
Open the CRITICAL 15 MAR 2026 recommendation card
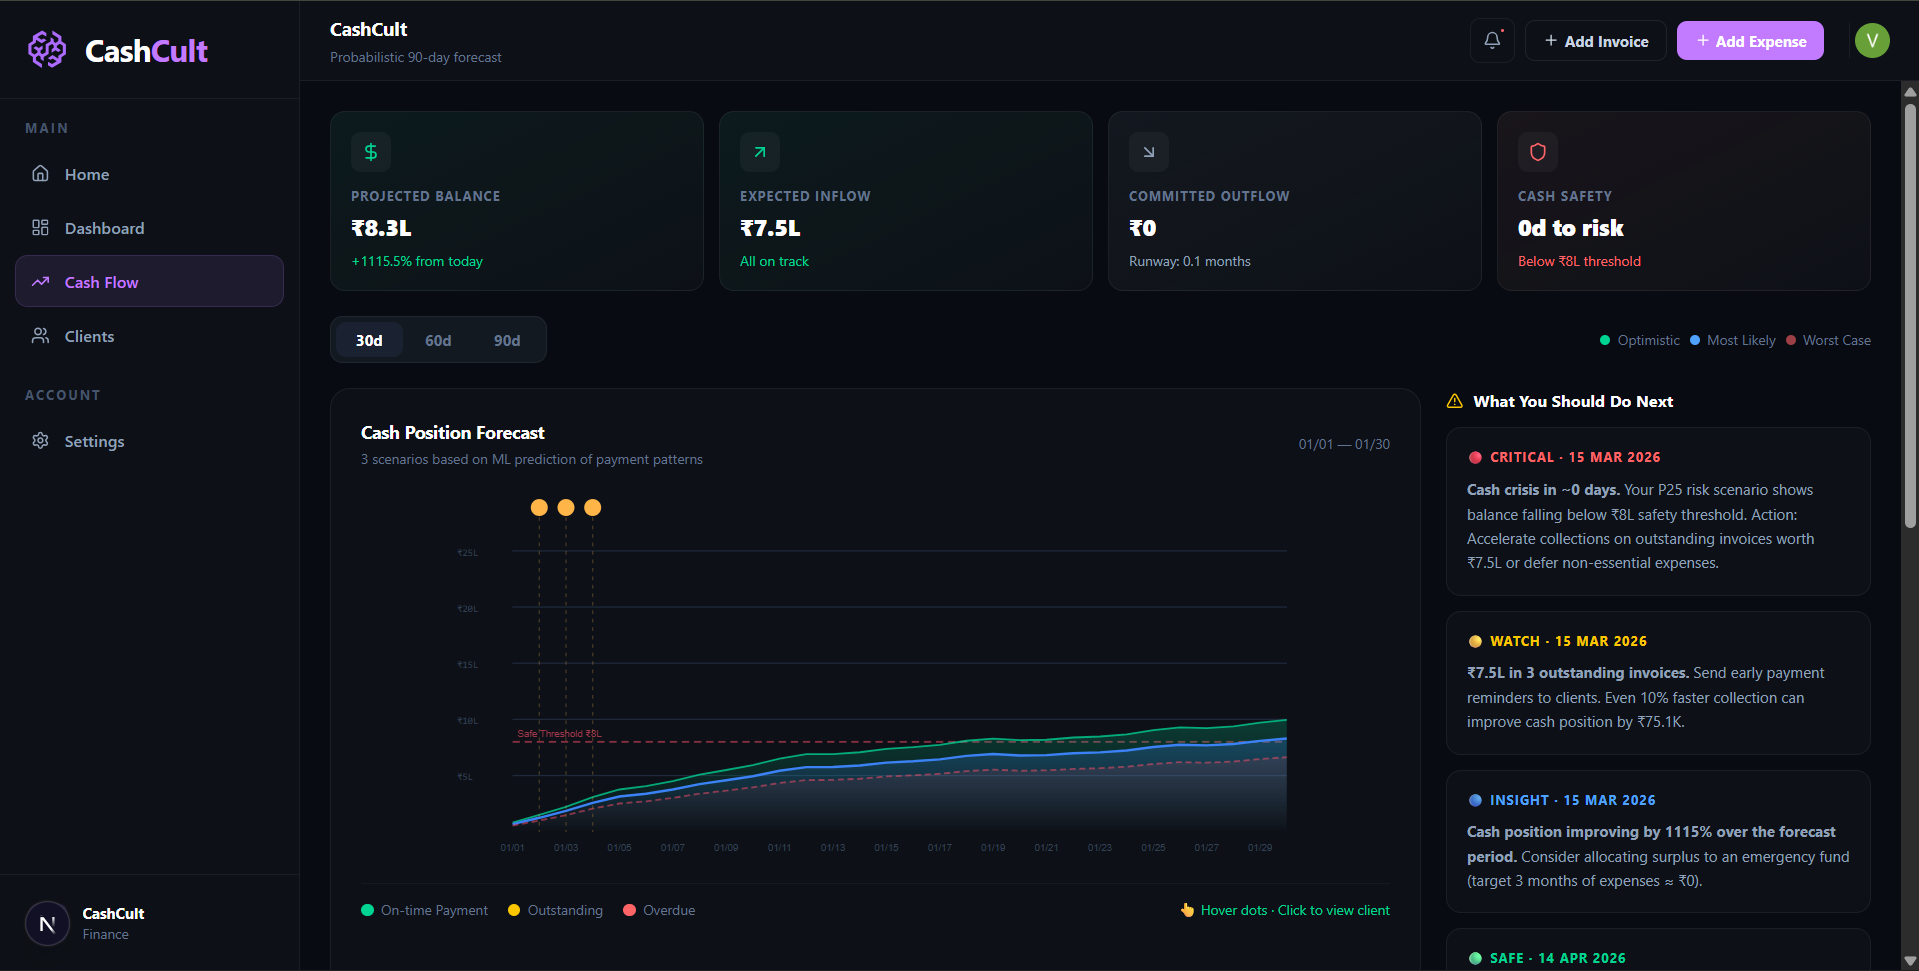tap(1658, 511)
